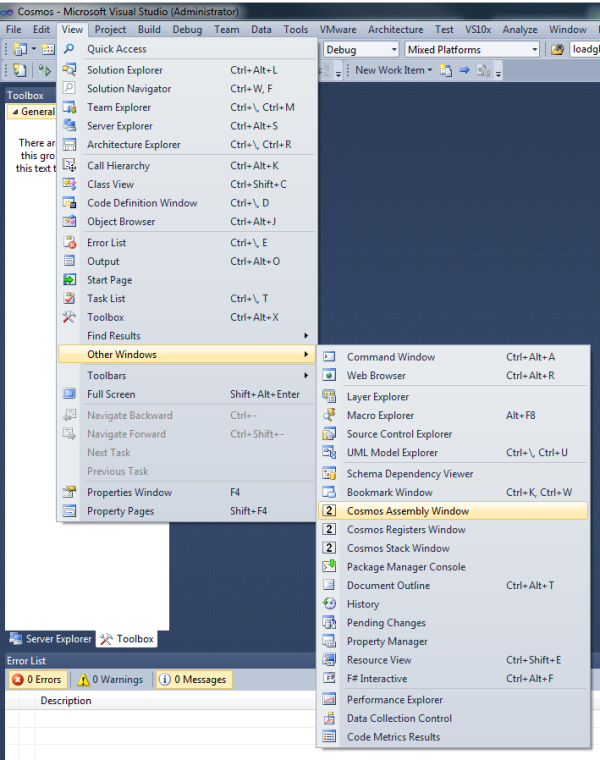Select Cosmos Registers Window
The height and width of the screenshot is (760, 600).
pos(453,530)
